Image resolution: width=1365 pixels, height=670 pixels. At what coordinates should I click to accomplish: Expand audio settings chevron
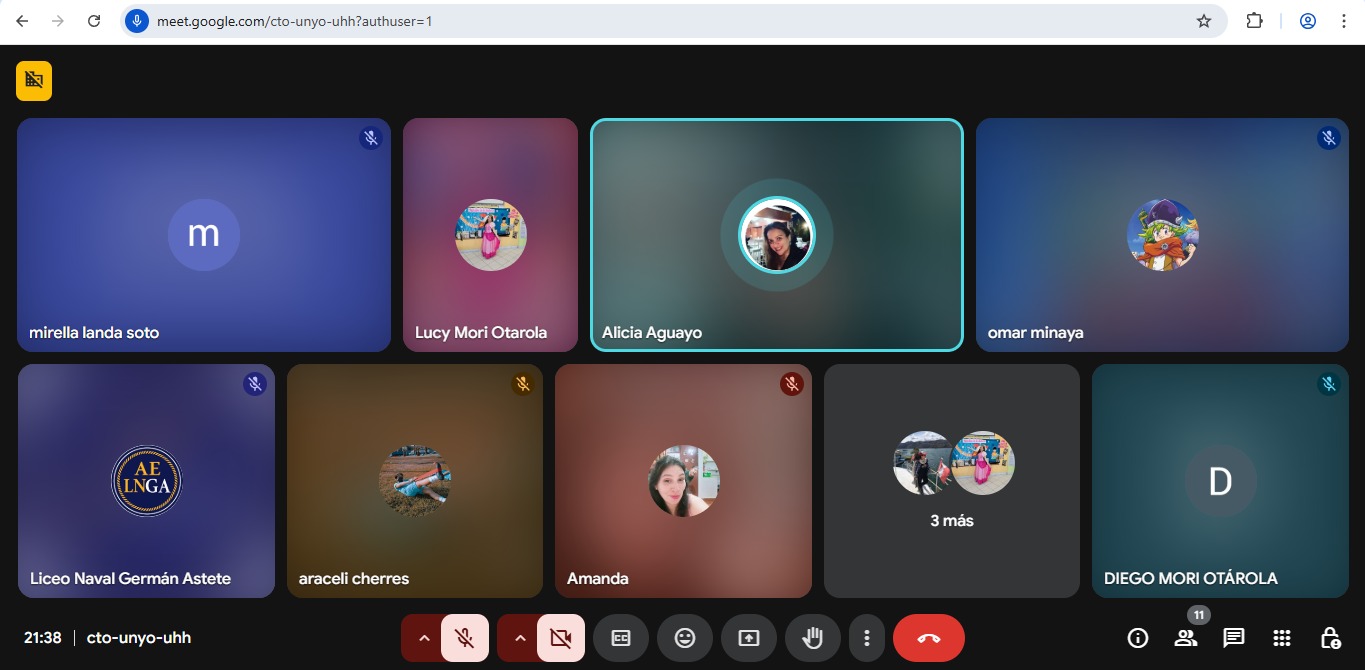click(424, 638)
